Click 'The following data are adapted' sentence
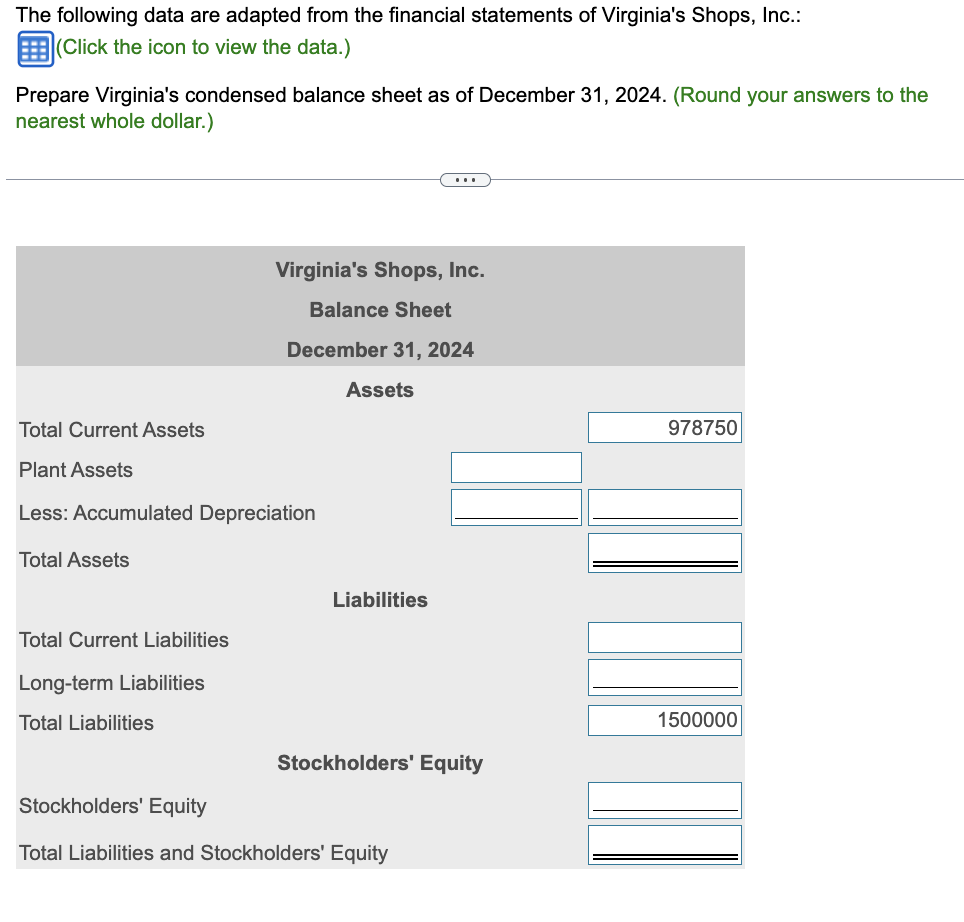Viewport: 964px width, 922px height. pyautogui.click(x=408, y=15)
